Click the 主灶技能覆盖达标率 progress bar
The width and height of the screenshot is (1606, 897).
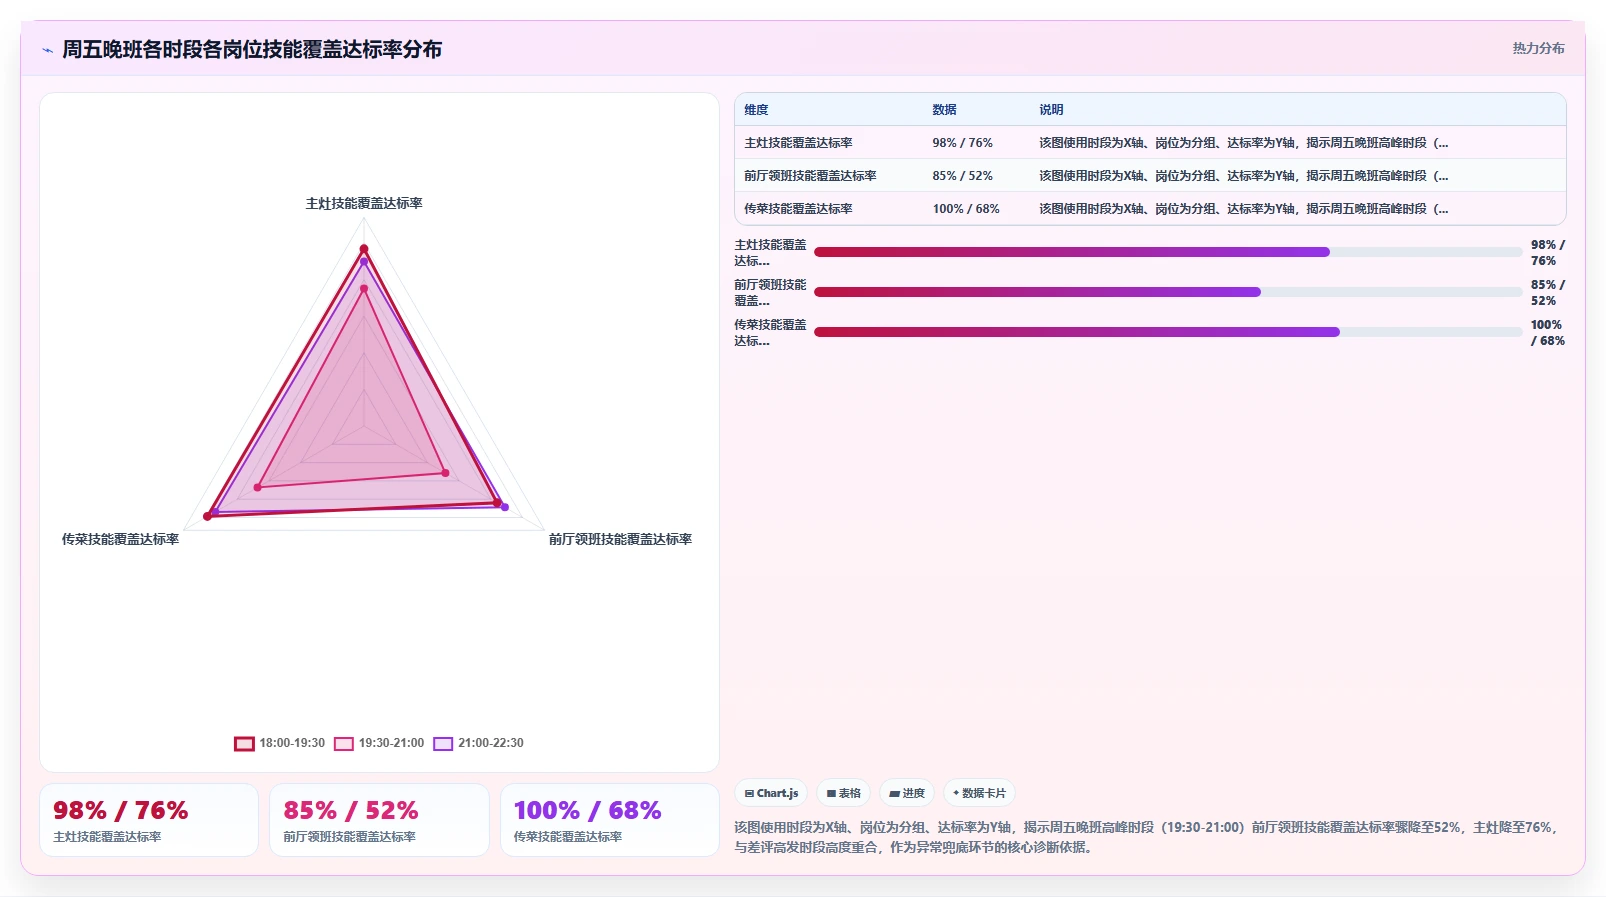(1168, 252)
